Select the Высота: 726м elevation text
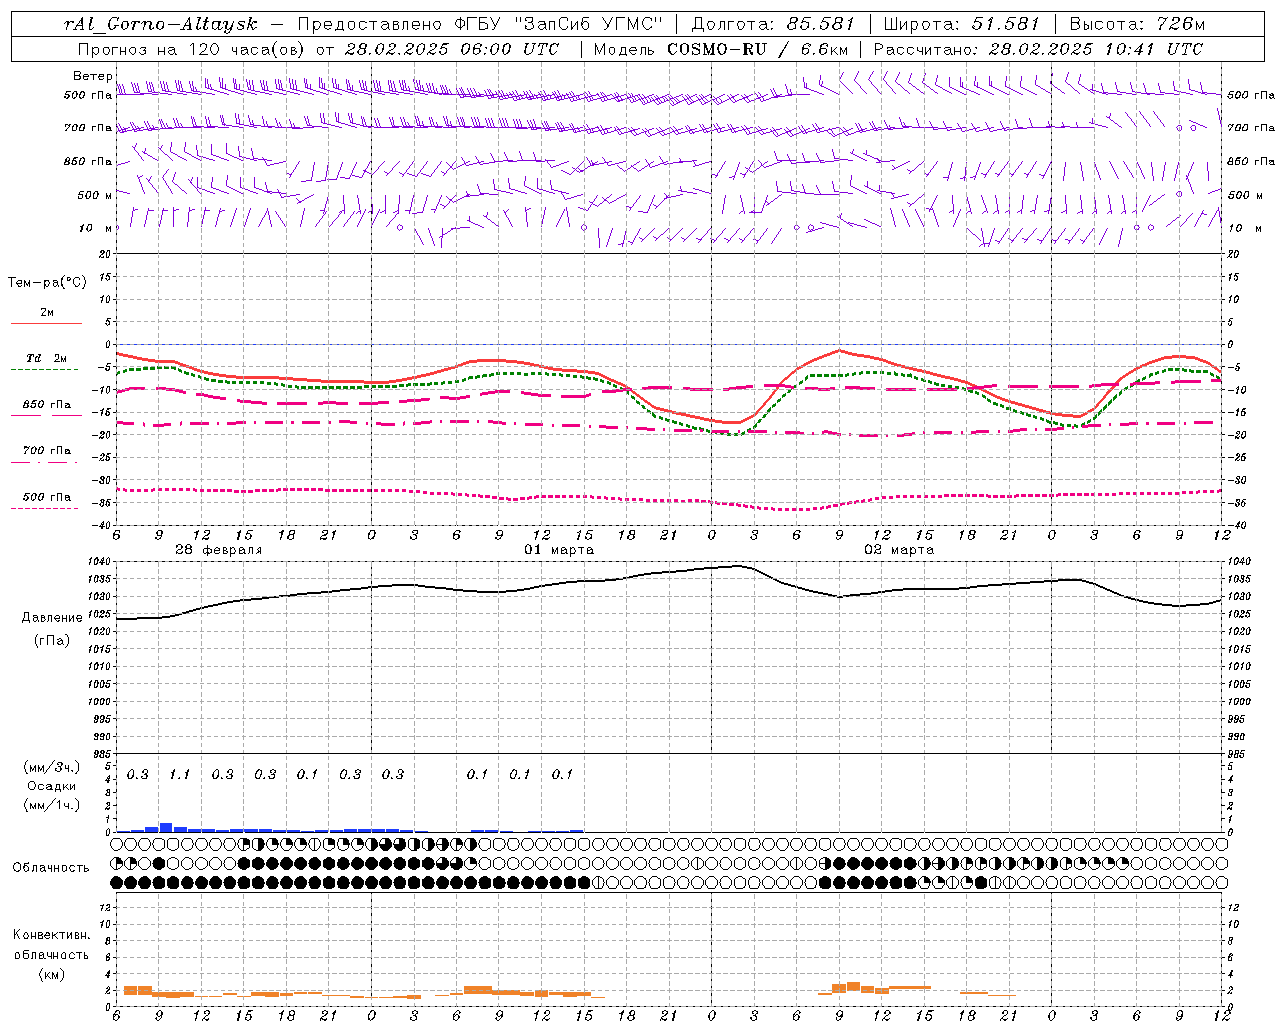The image size is (1280, 1024). [1137, 24]
